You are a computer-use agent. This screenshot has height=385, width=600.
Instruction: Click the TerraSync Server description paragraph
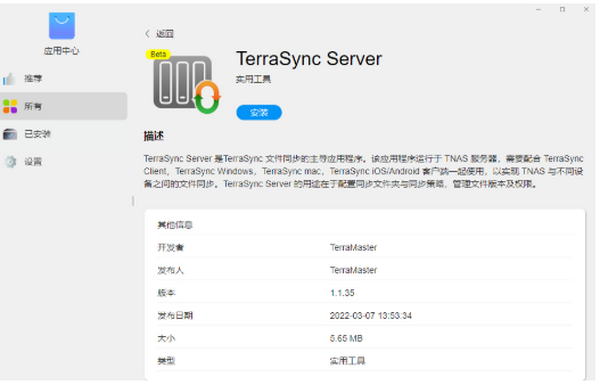coord(364,171)
